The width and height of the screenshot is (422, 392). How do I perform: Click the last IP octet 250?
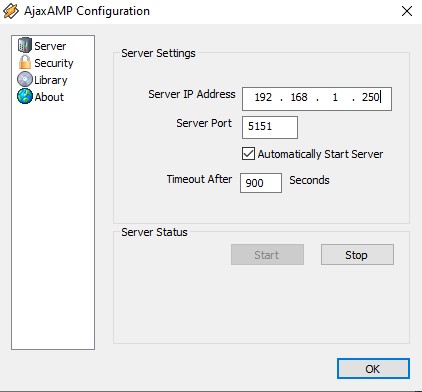click(371, 97)
